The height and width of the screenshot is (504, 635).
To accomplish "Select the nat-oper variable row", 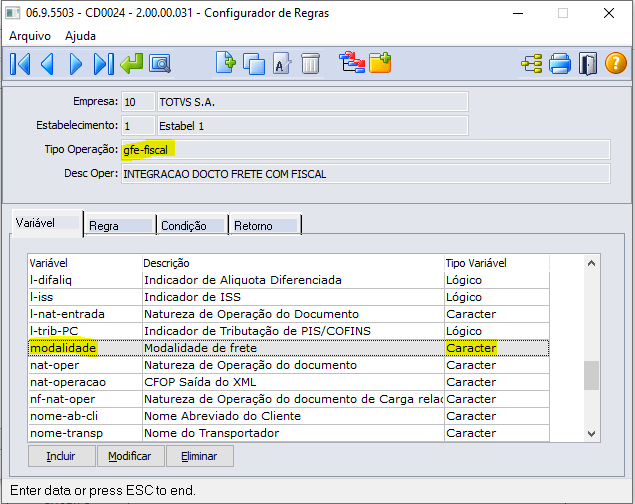I will [x=289, y=365].
